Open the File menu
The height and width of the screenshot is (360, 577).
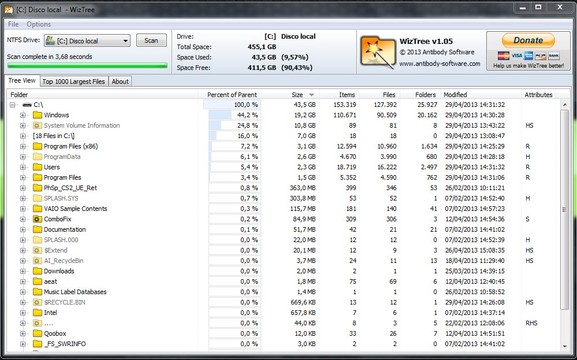click(13, 24)
